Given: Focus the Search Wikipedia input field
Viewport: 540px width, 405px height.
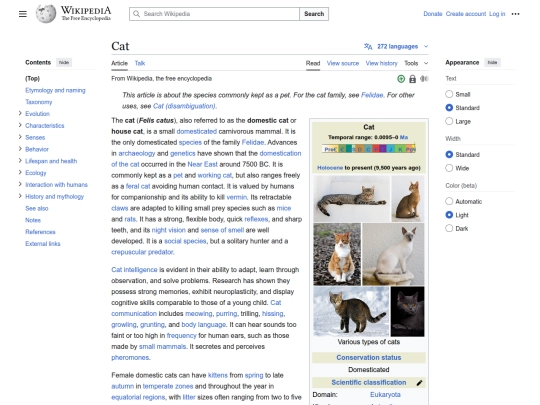Looking at the screenshot, I should point(215,14).
